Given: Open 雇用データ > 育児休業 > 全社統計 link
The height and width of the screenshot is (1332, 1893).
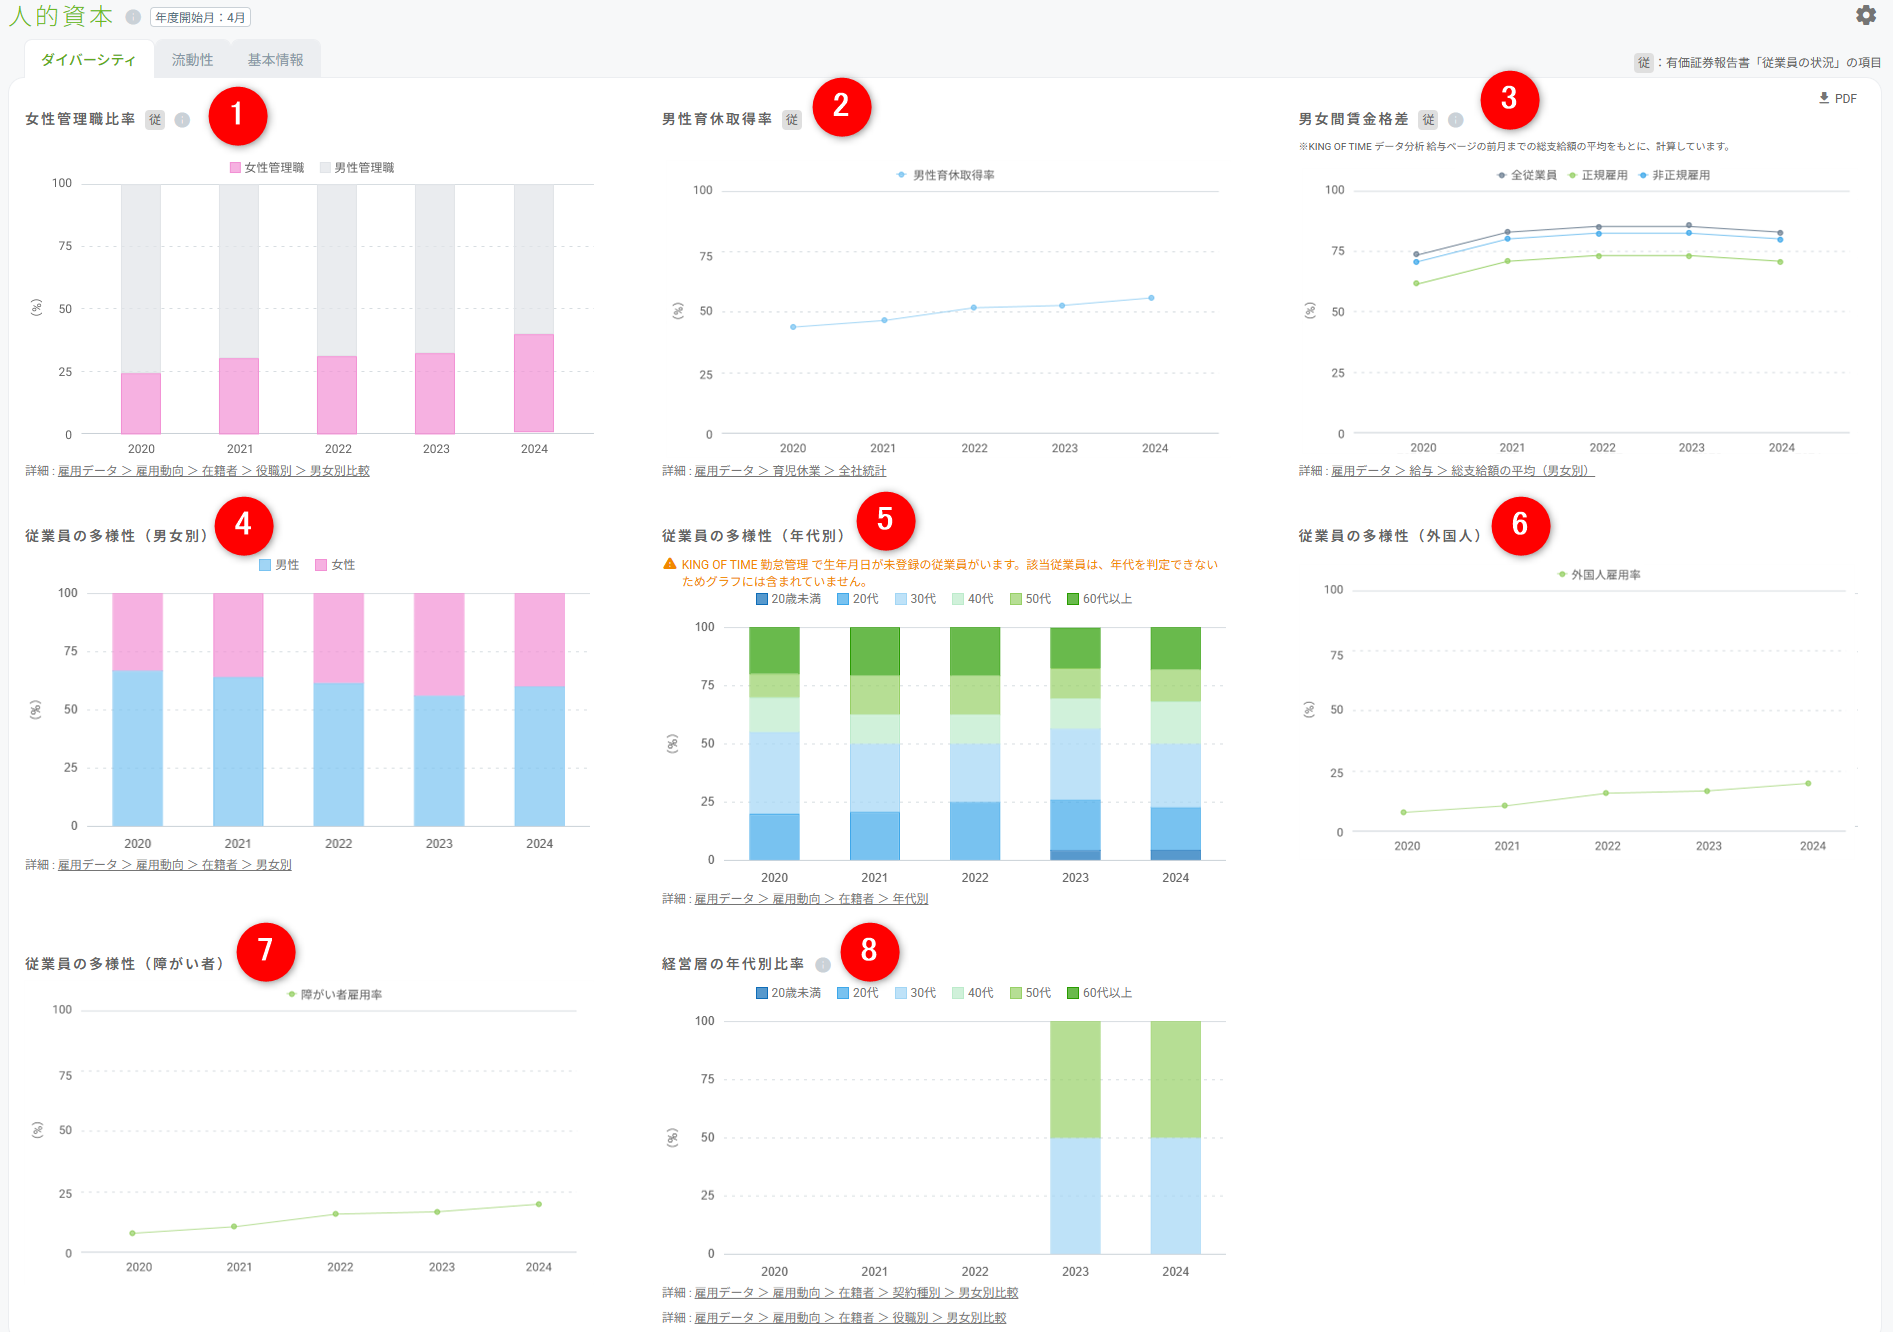Looking at the screenshot, I should 790,471.
